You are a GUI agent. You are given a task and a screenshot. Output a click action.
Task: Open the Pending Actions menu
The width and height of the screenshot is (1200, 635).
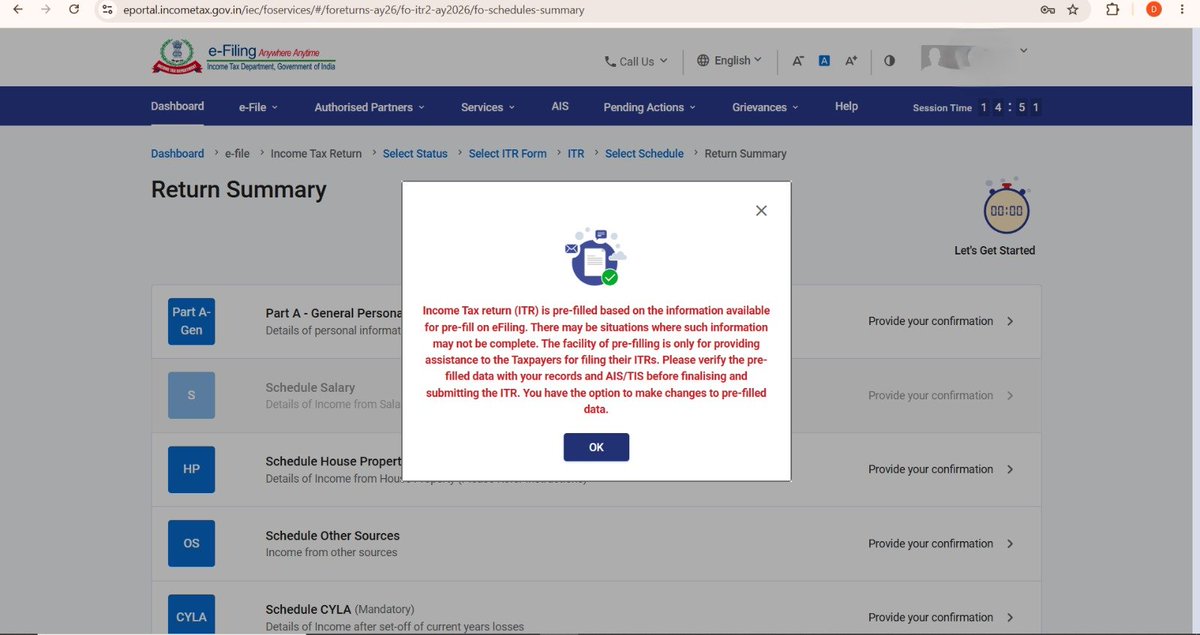coord(650,107)
